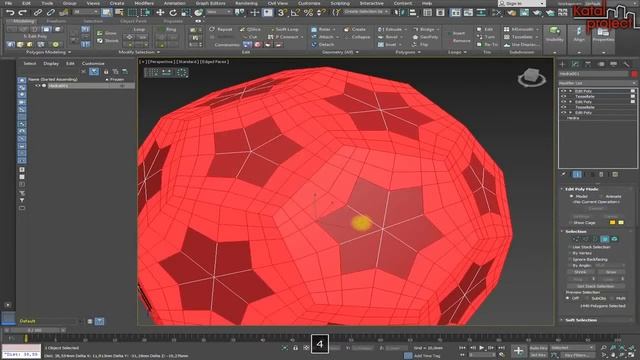Enable the By Angle checkbox
Image resolution: width=640 pixels, height=360 pixels.
tap(570, 265)
